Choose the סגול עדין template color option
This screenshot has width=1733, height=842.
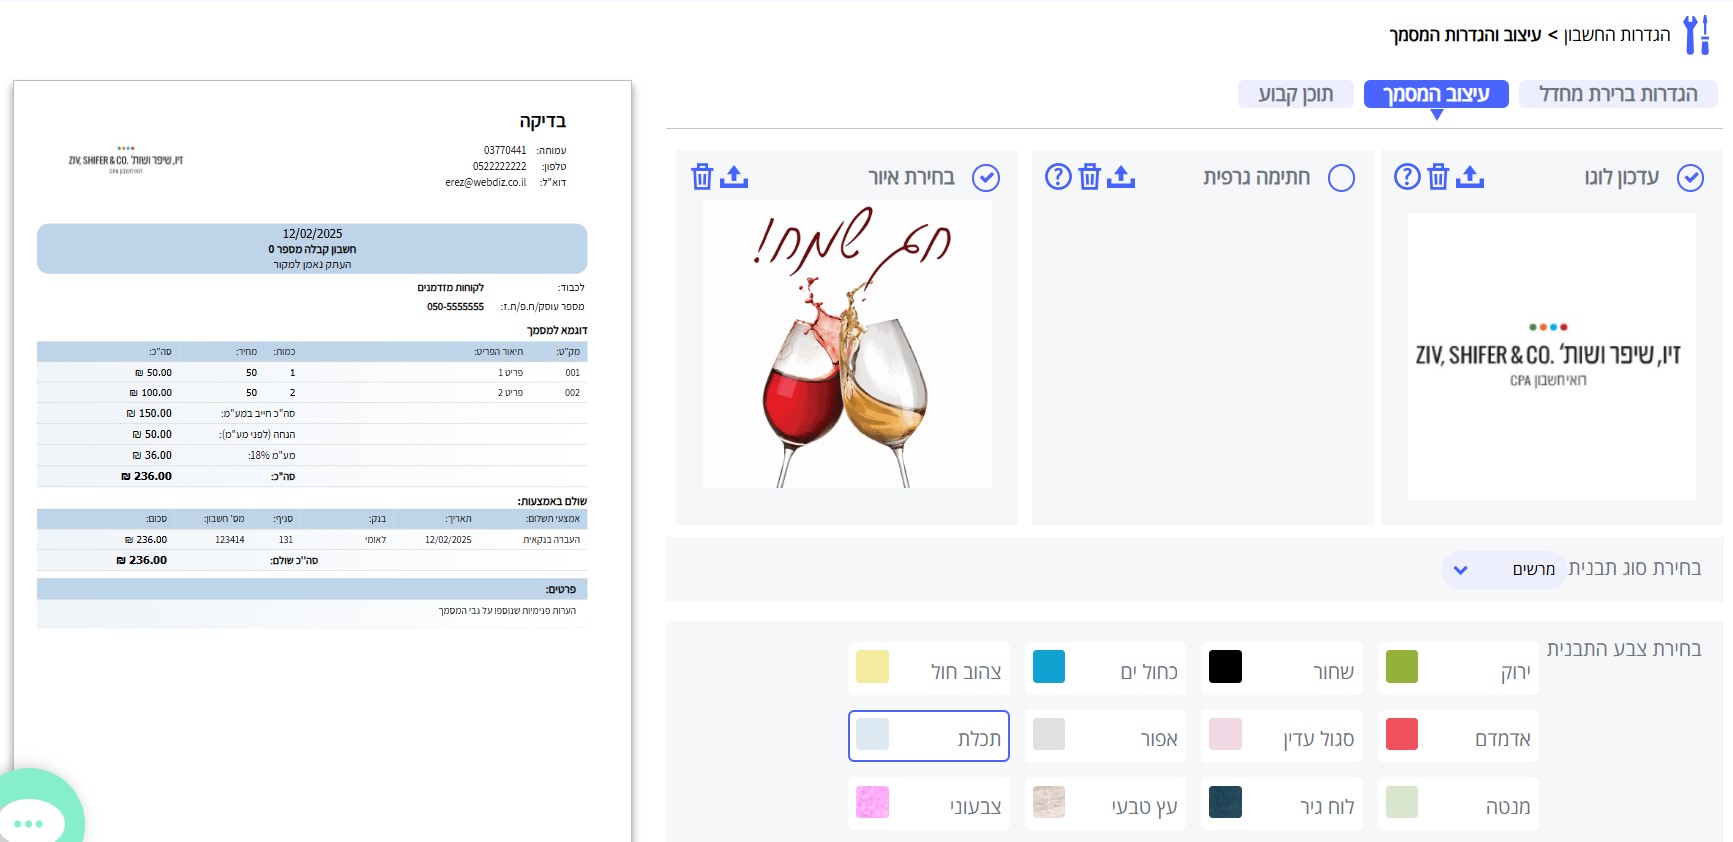[x=1282, y=736]
